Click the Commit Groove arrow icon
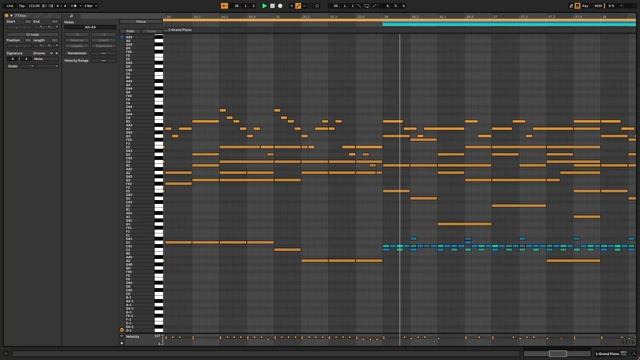The image size is (640, 360). pyautogui.click(x=56, y=53)
